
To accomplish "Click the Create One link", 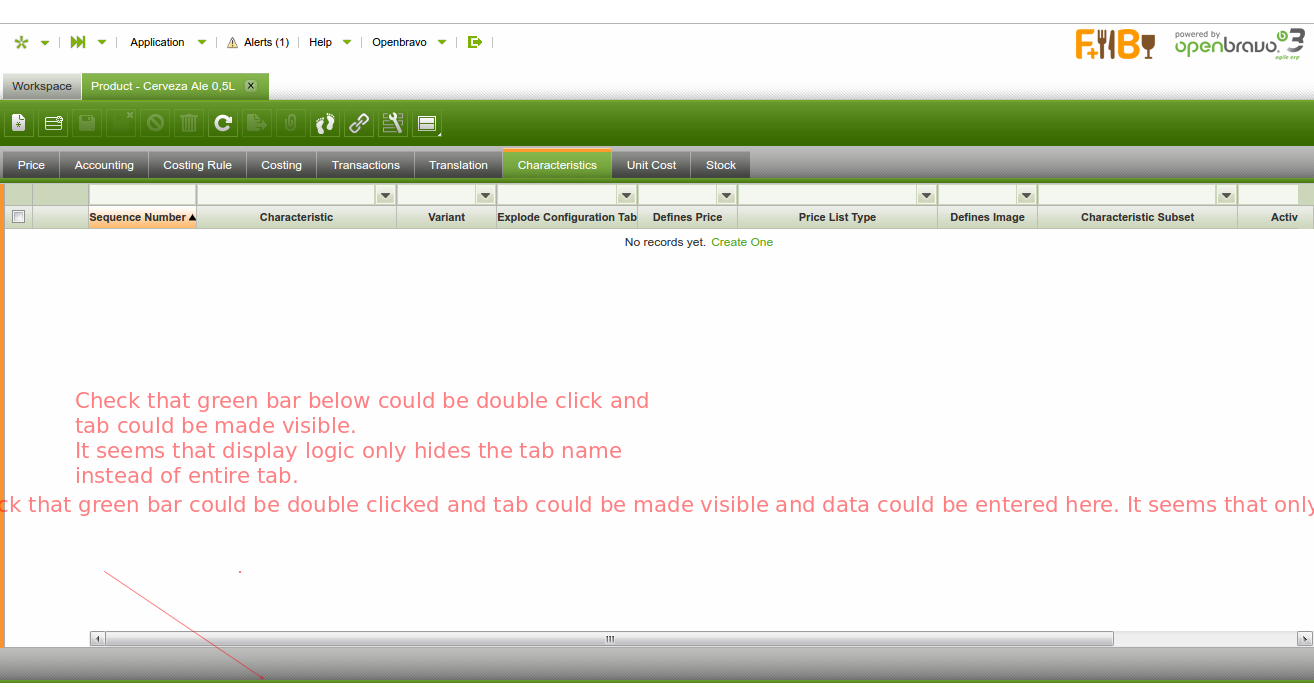I will [x=742, y=242].
